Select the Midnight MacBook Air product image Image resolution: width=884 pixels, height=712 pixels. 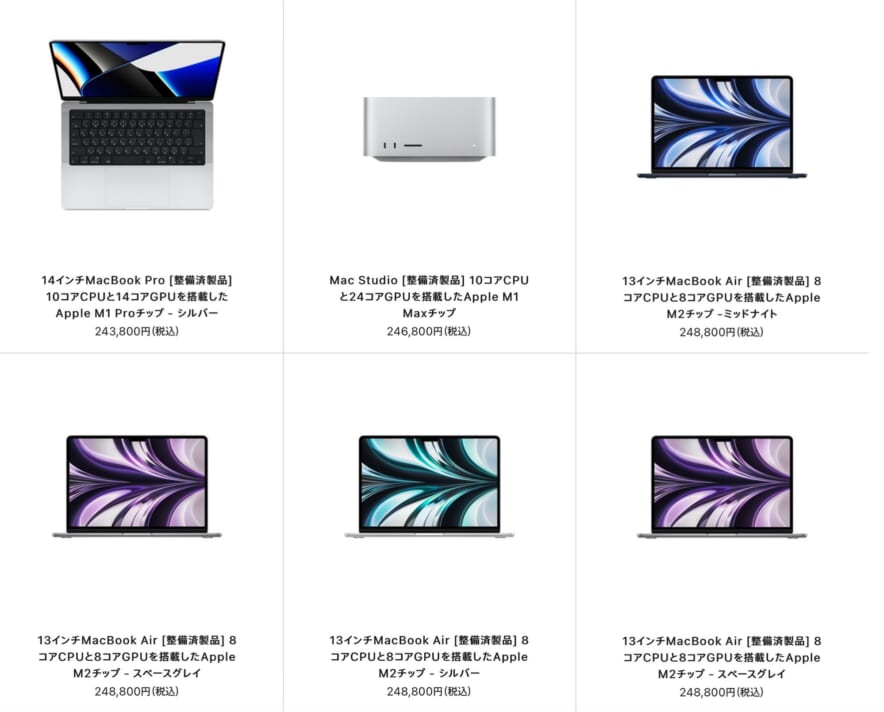tap(722, 127)
